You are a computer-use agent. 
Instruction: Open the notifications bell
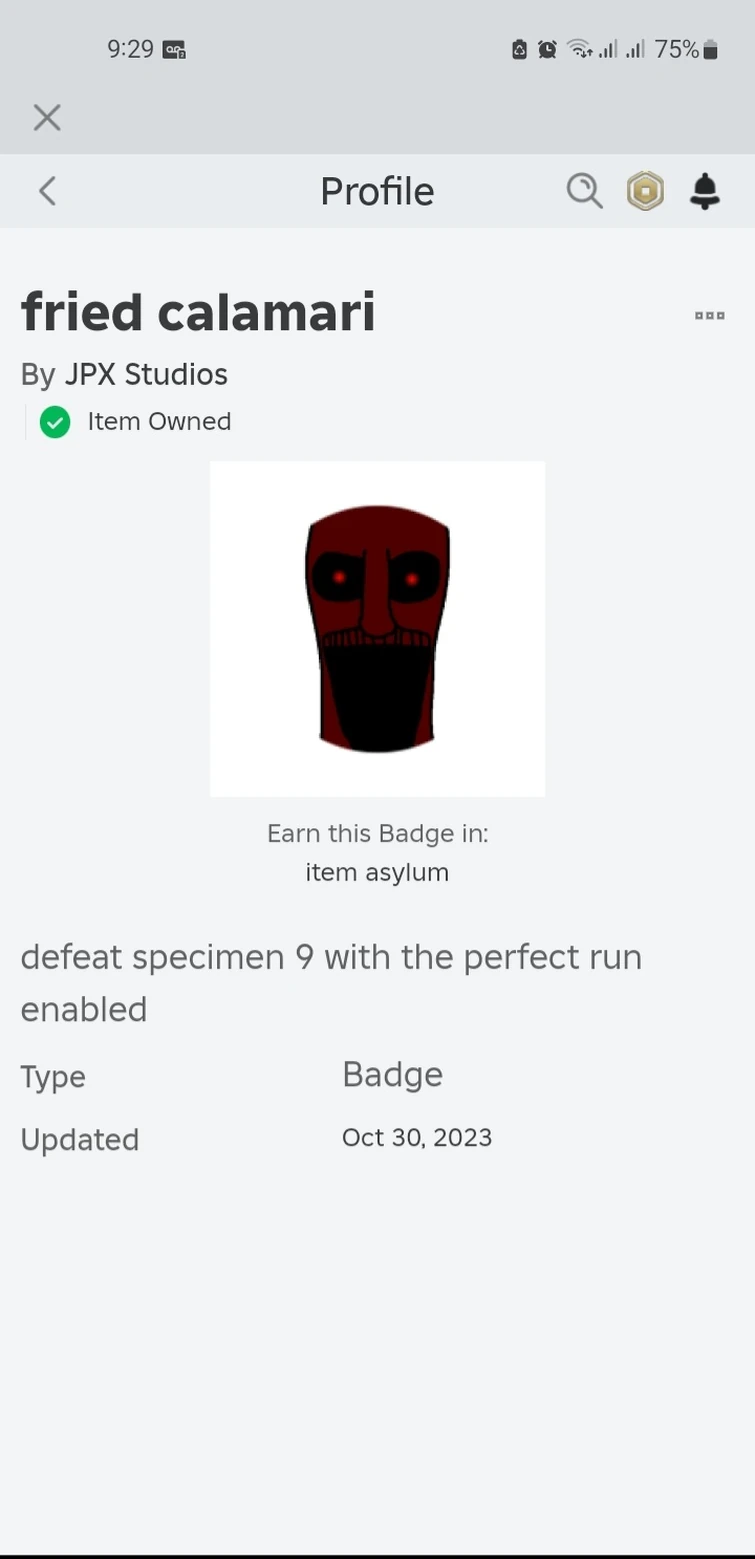pyautogui.click(x=705, y=190)
